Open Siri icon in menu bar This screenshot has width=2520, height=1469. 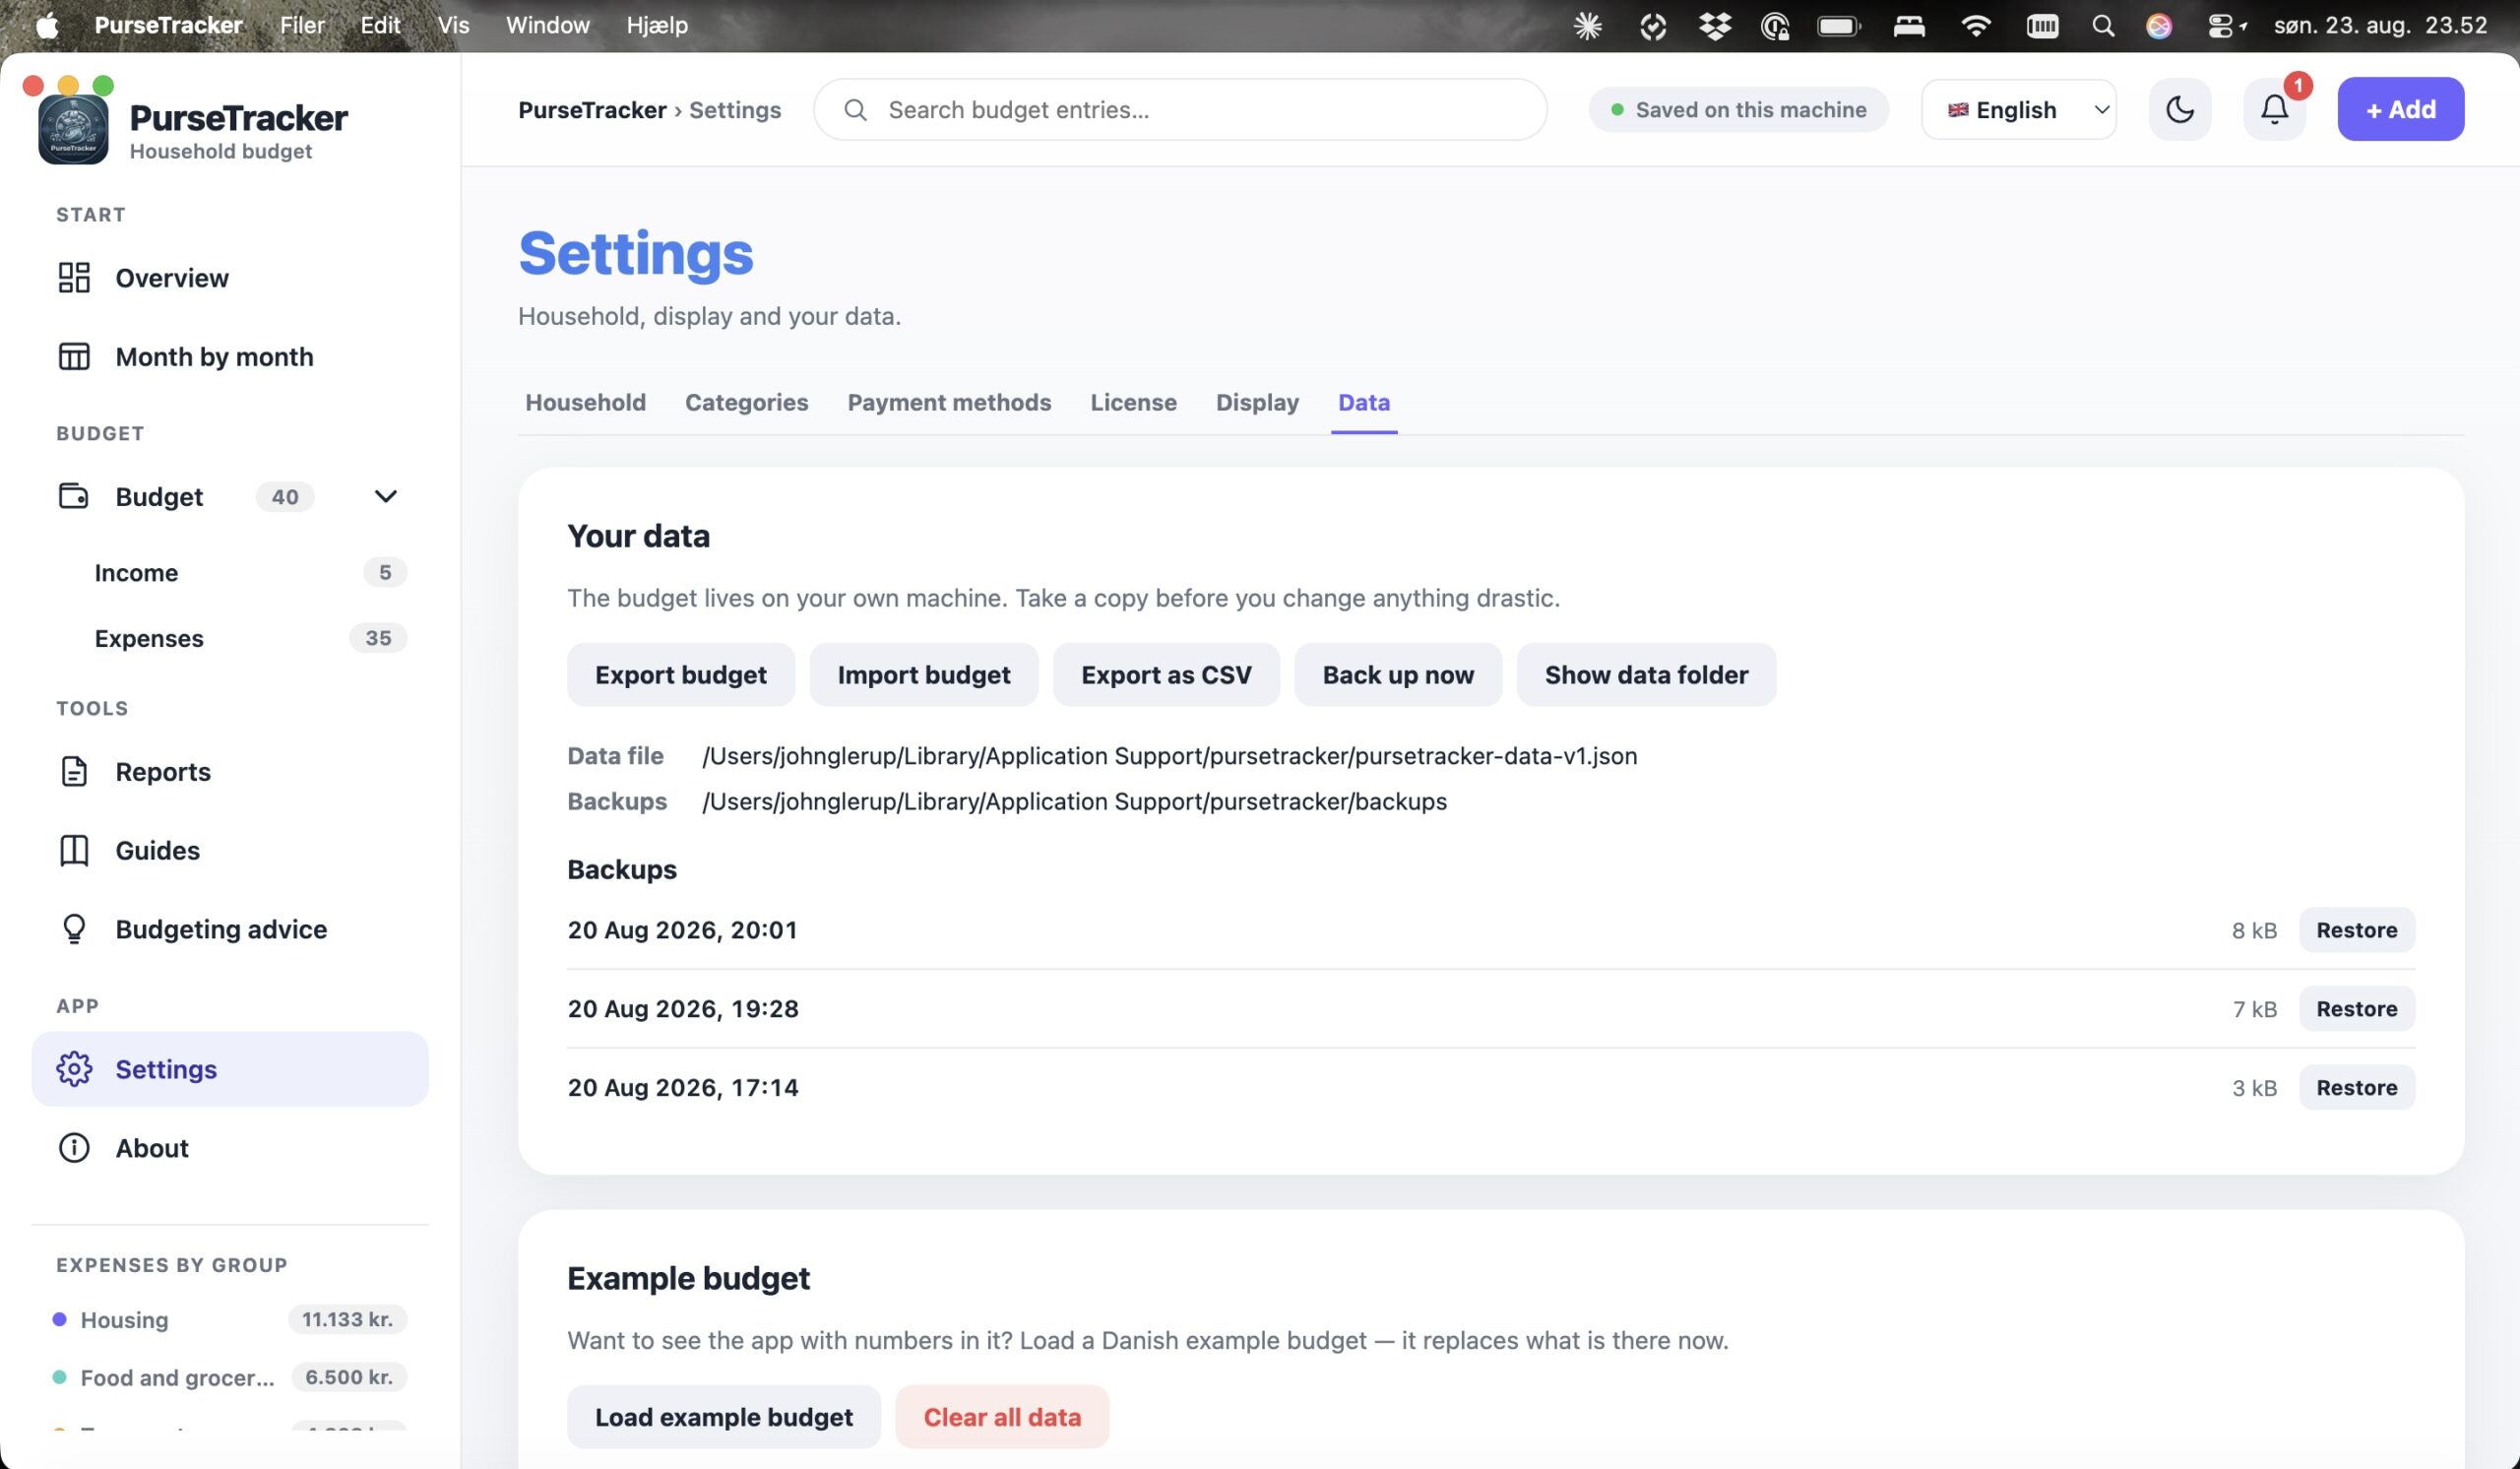tap(2159, 26)
